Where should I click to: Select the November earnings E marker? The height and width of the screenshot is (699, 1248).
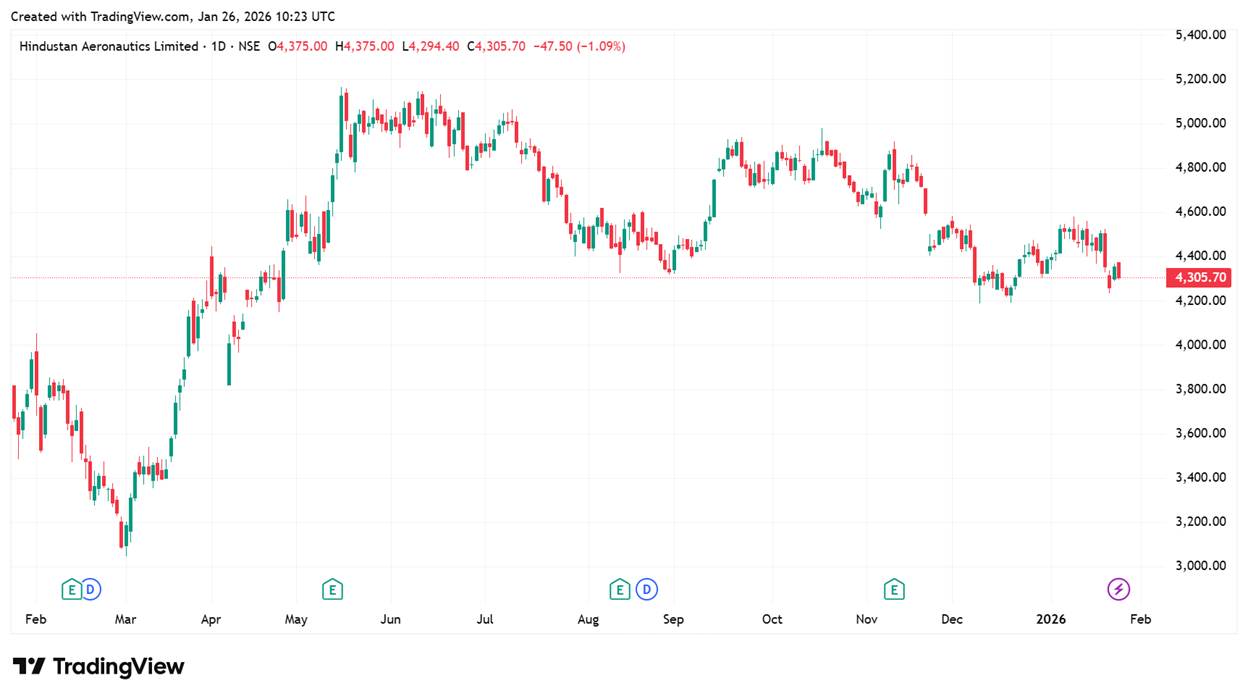coord(894,590)
